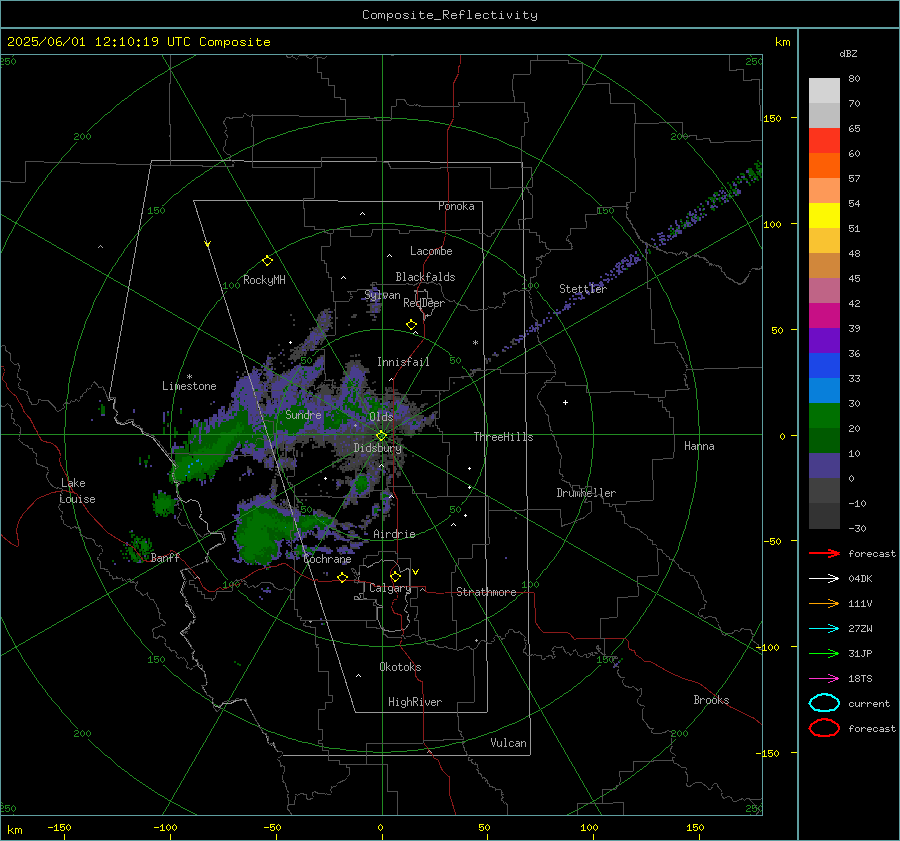
Task: Click the yellow diamond marker below RedDeer
Action: point(411,325)
